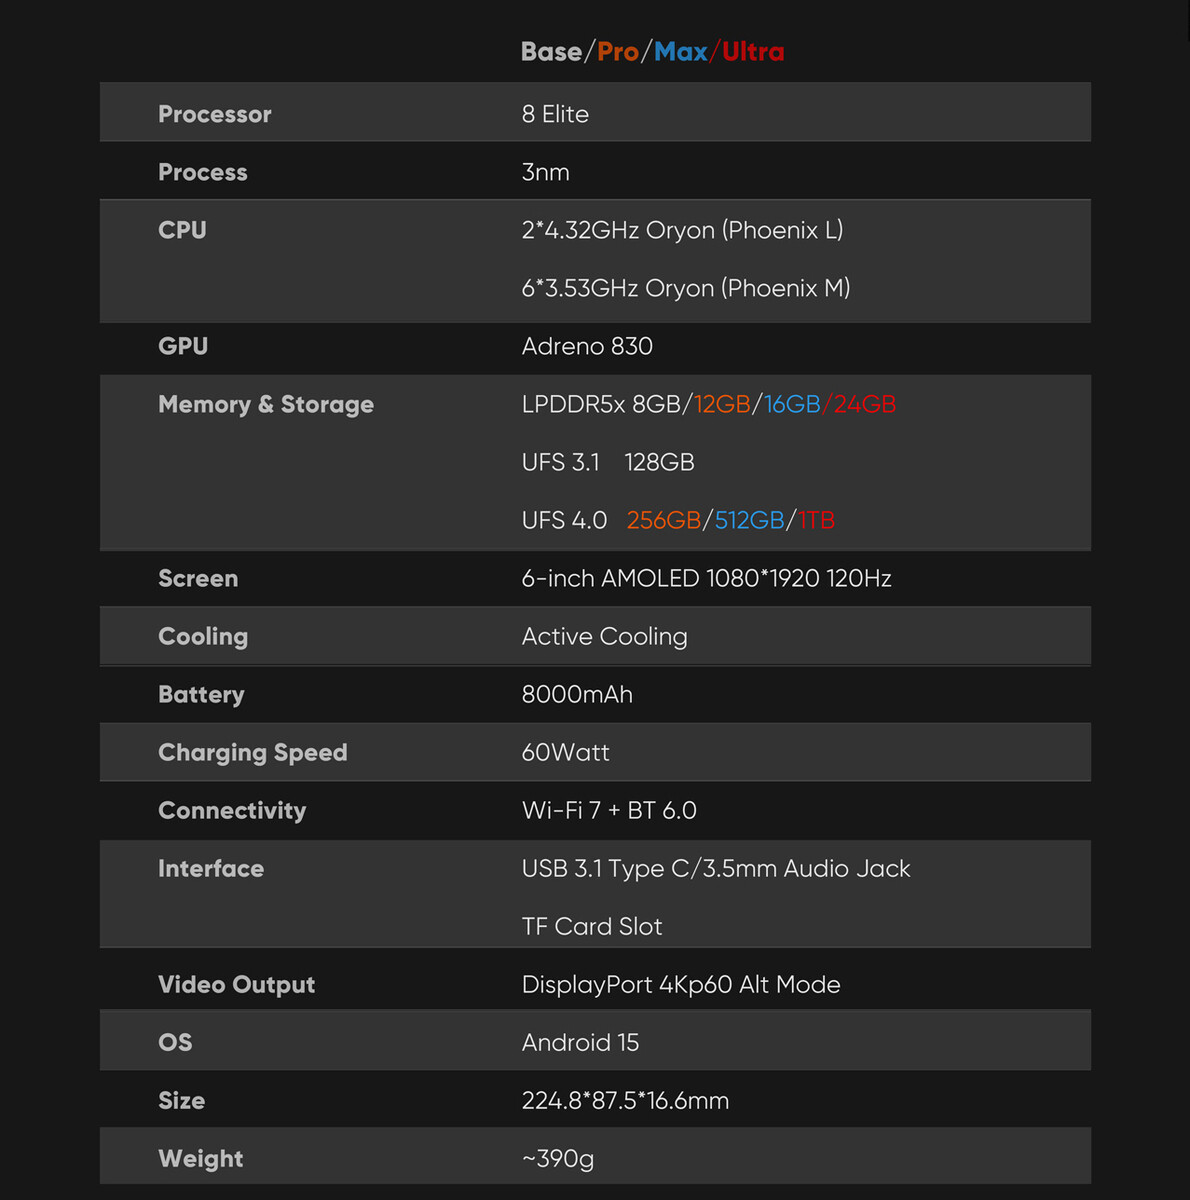Click the red 24GB memory option
Image resolution: width=1190 pixels, height=1200 pixels.
864,404
